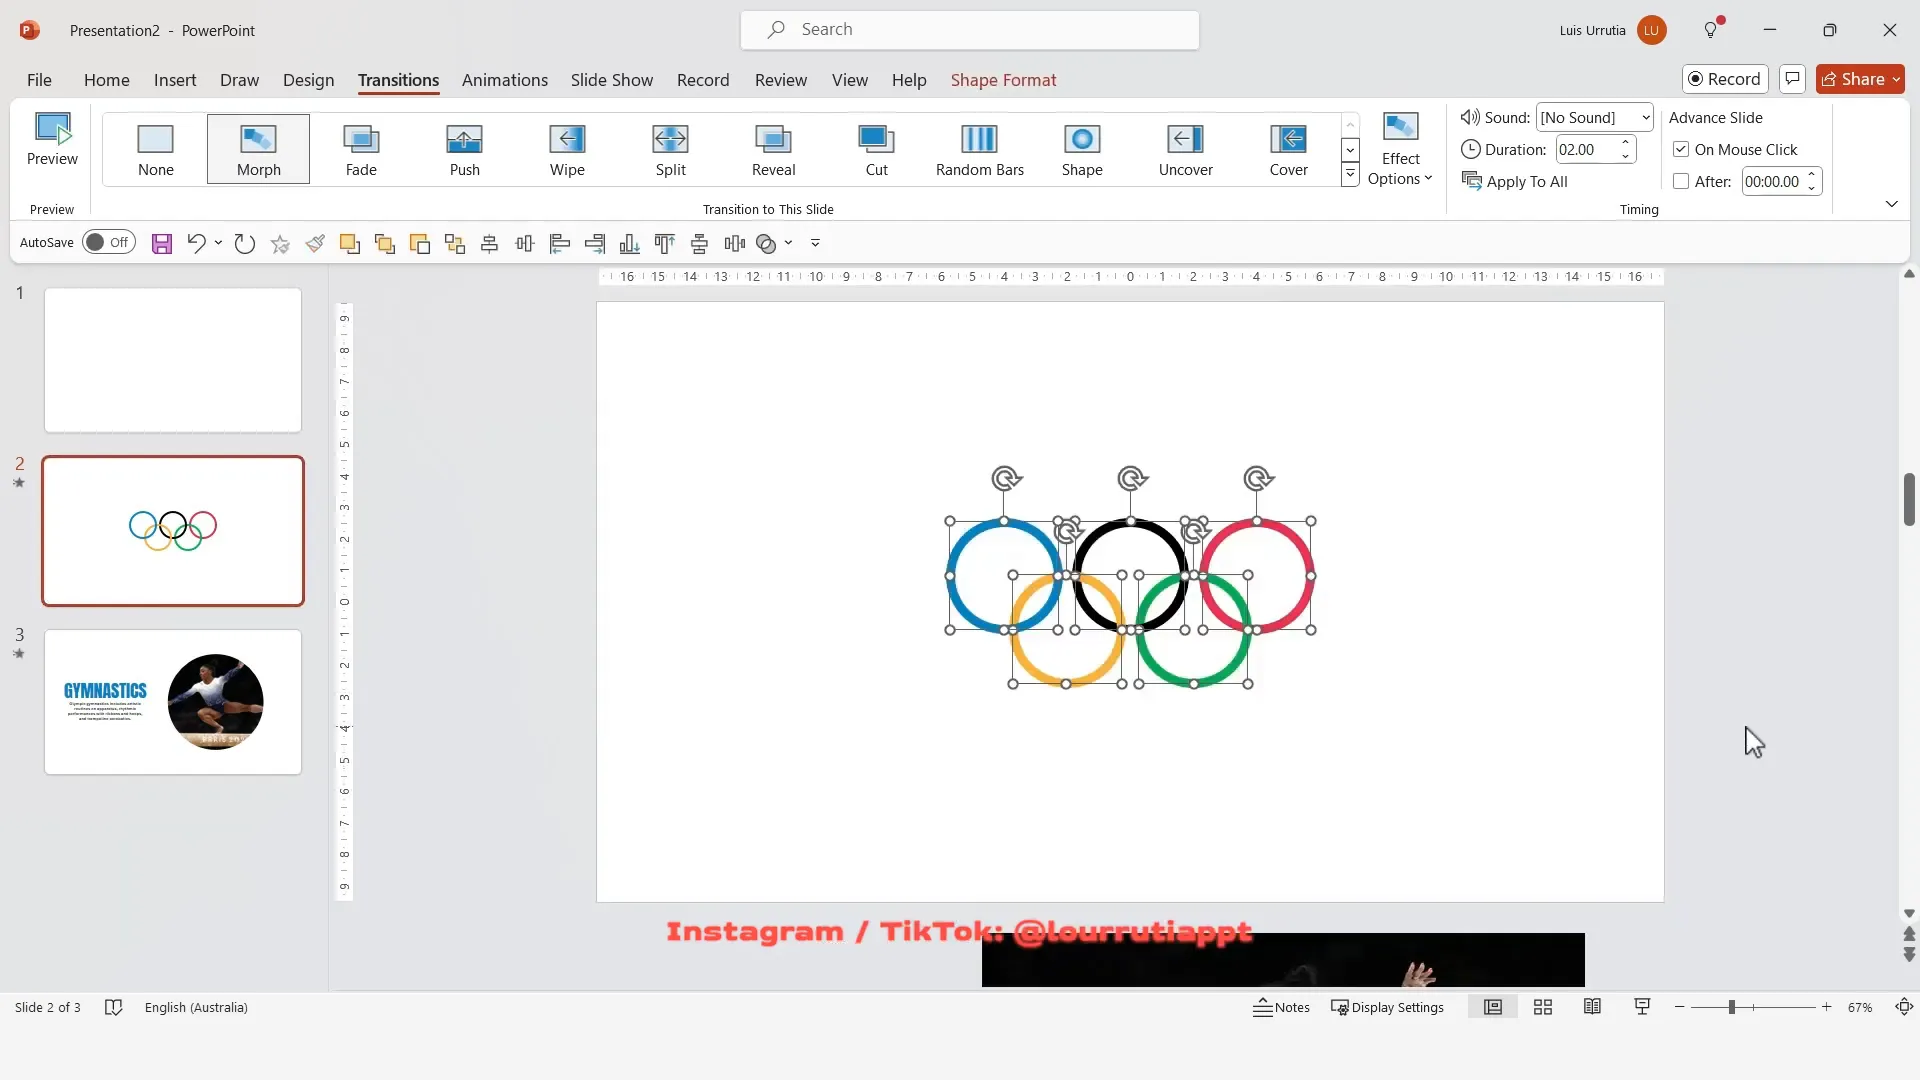
Task: Switch to Slide Sorter view
Action: point(1543,1007)
